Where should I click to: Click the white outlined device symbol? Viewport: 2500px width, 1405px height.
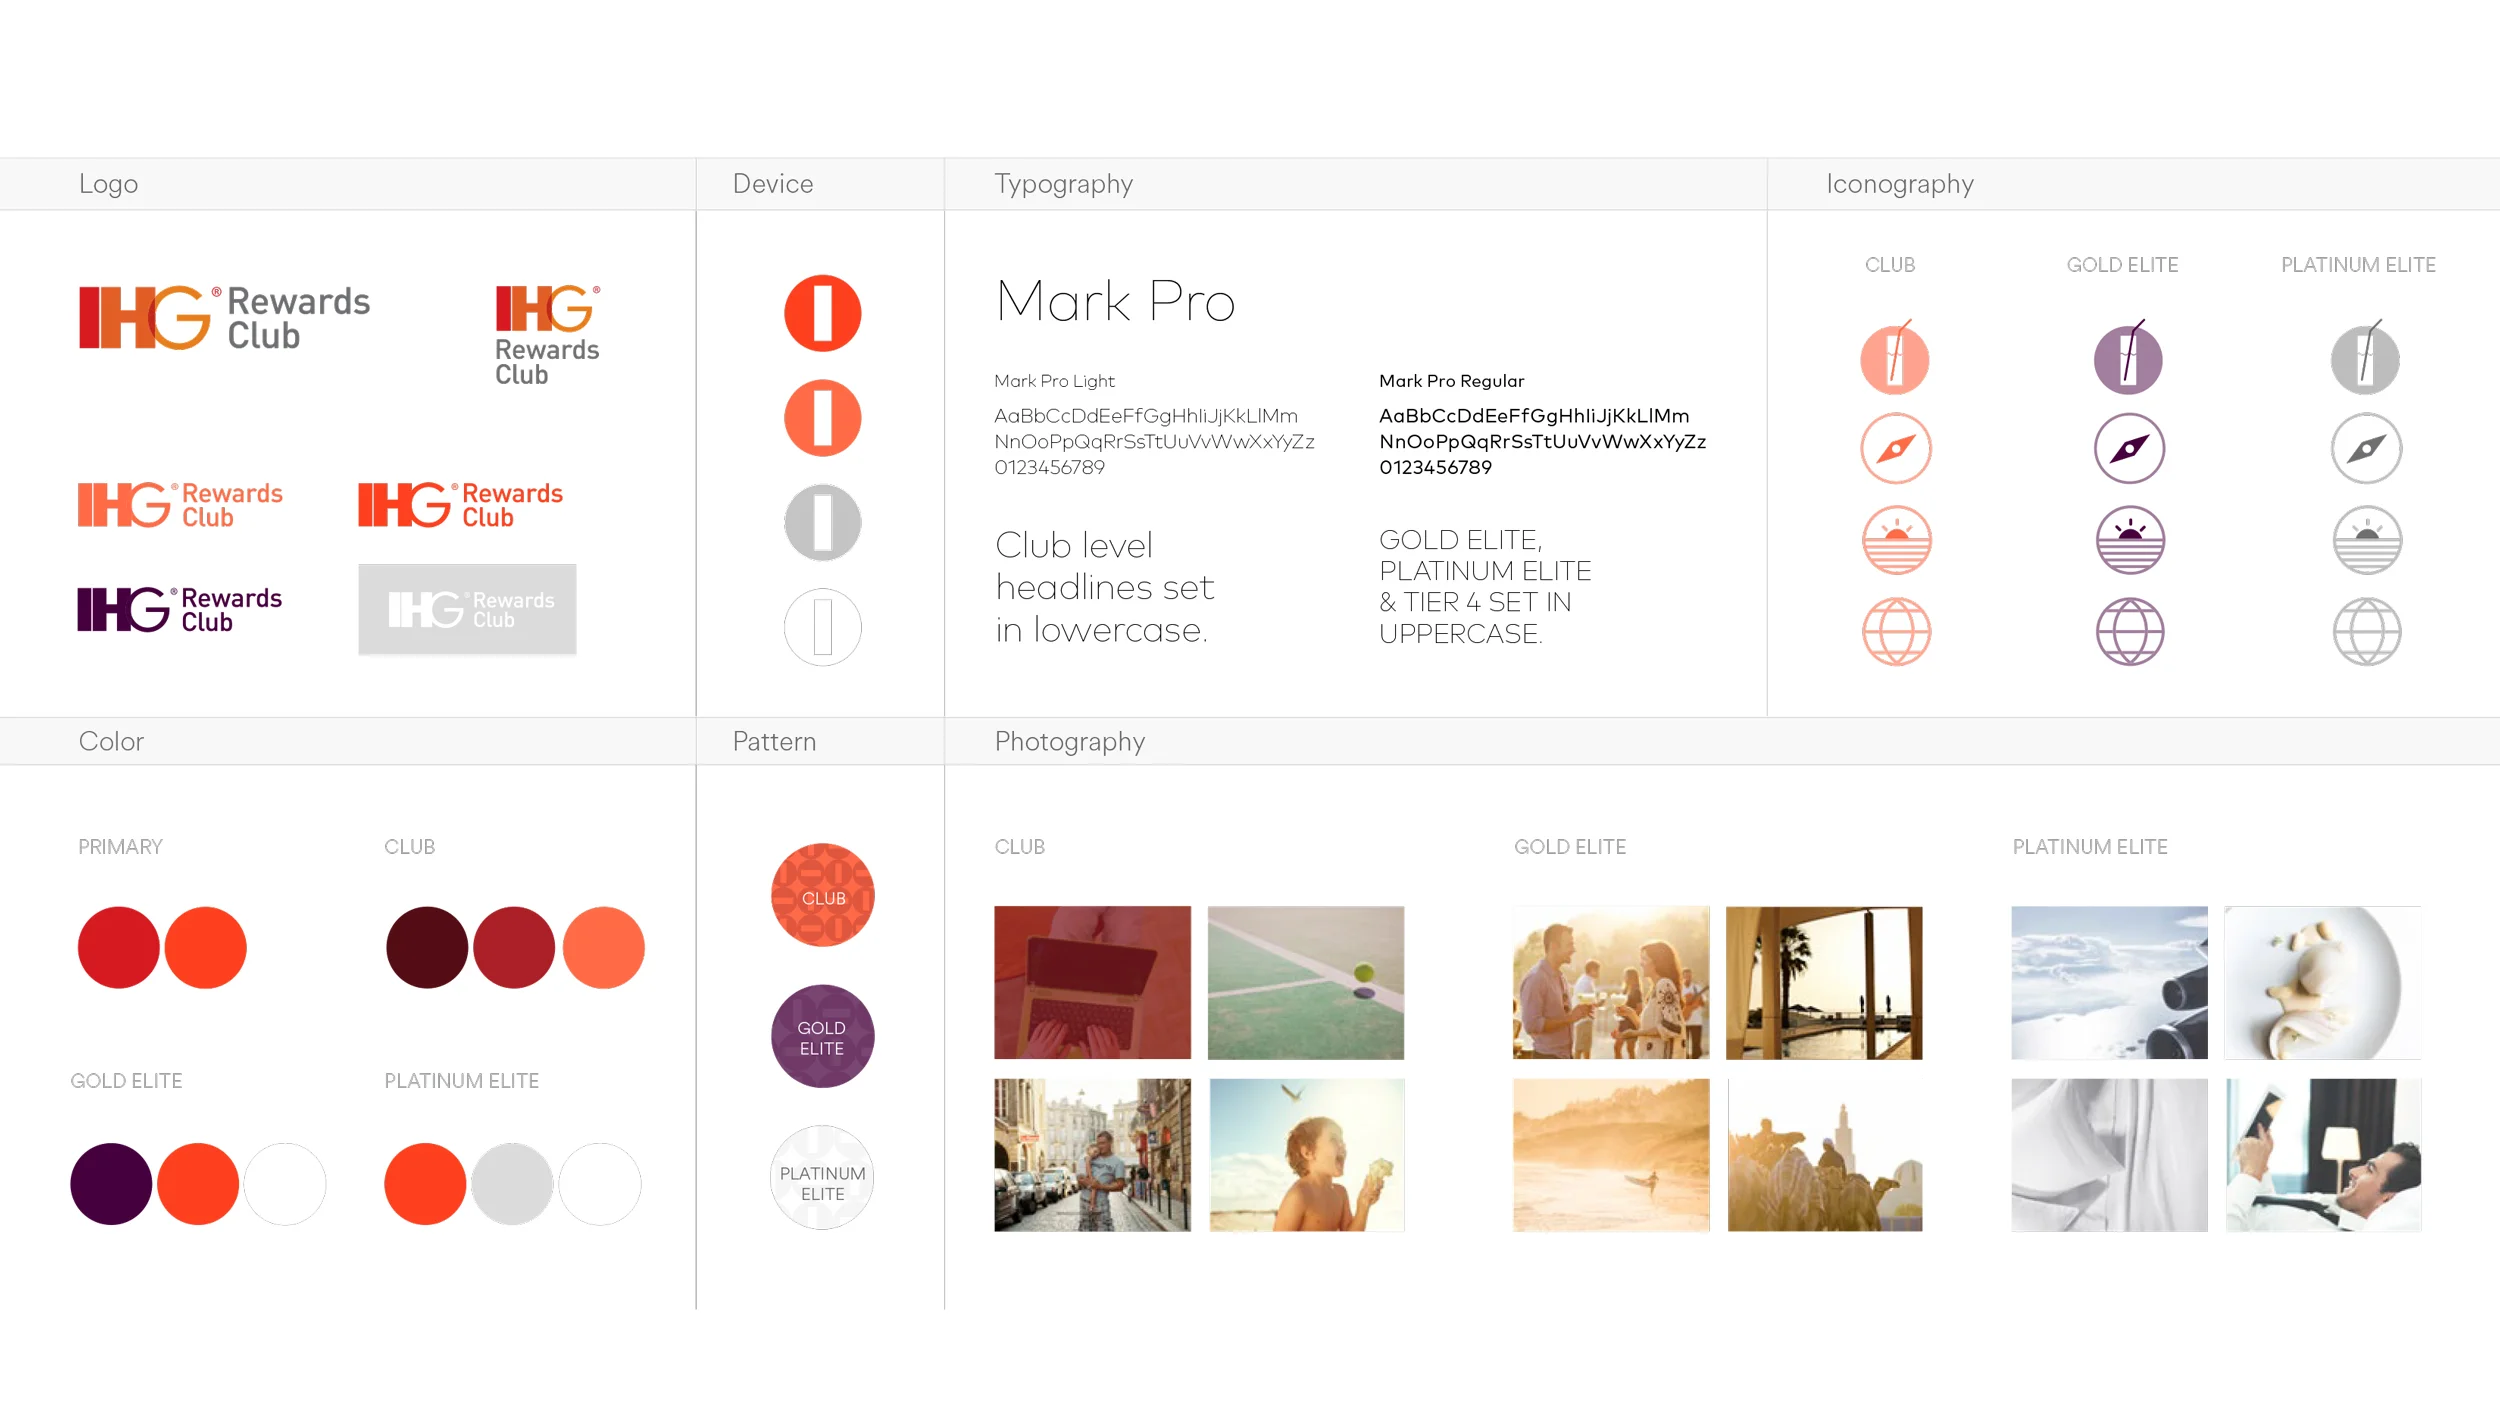click(823, 627)
